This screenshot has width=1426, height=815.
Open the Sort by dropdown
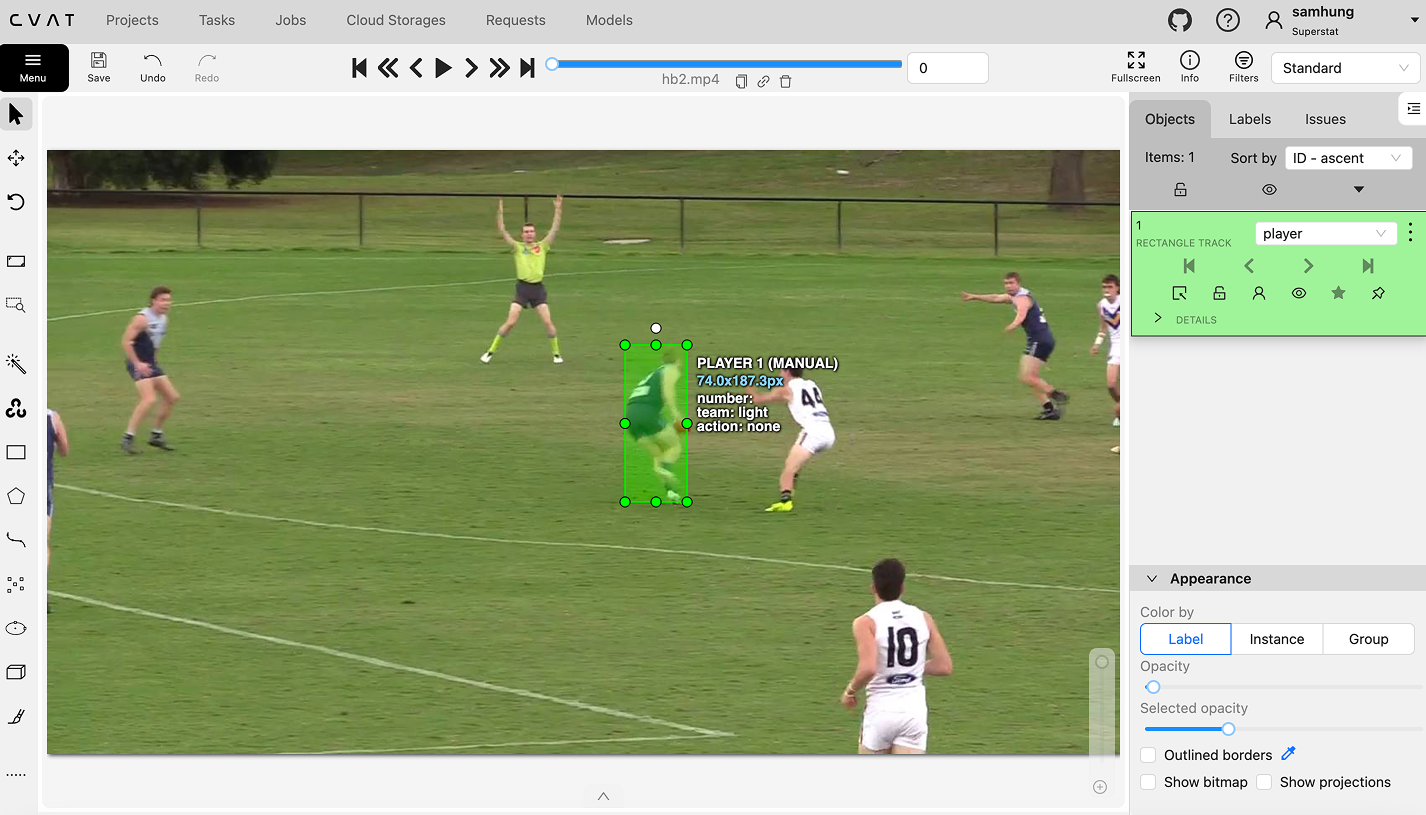pos(1348,157)
